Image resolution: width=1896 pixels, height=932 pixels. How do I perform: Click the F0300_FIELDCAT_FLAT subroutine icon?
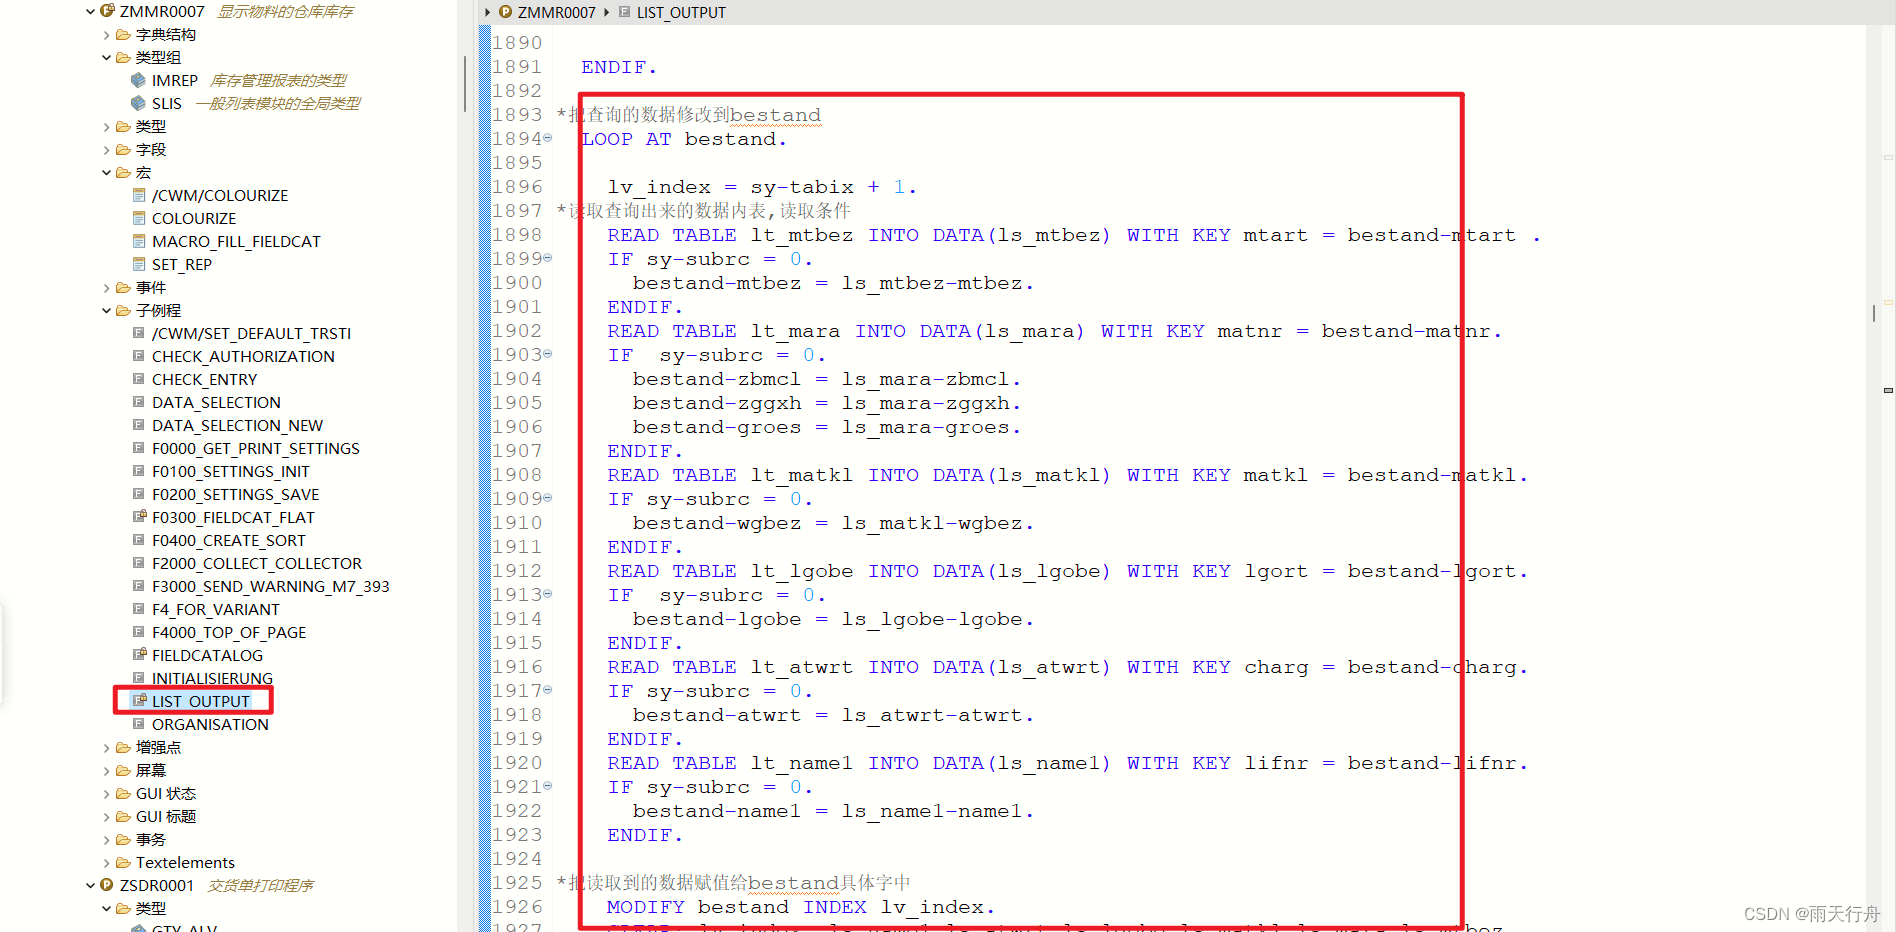140,517
